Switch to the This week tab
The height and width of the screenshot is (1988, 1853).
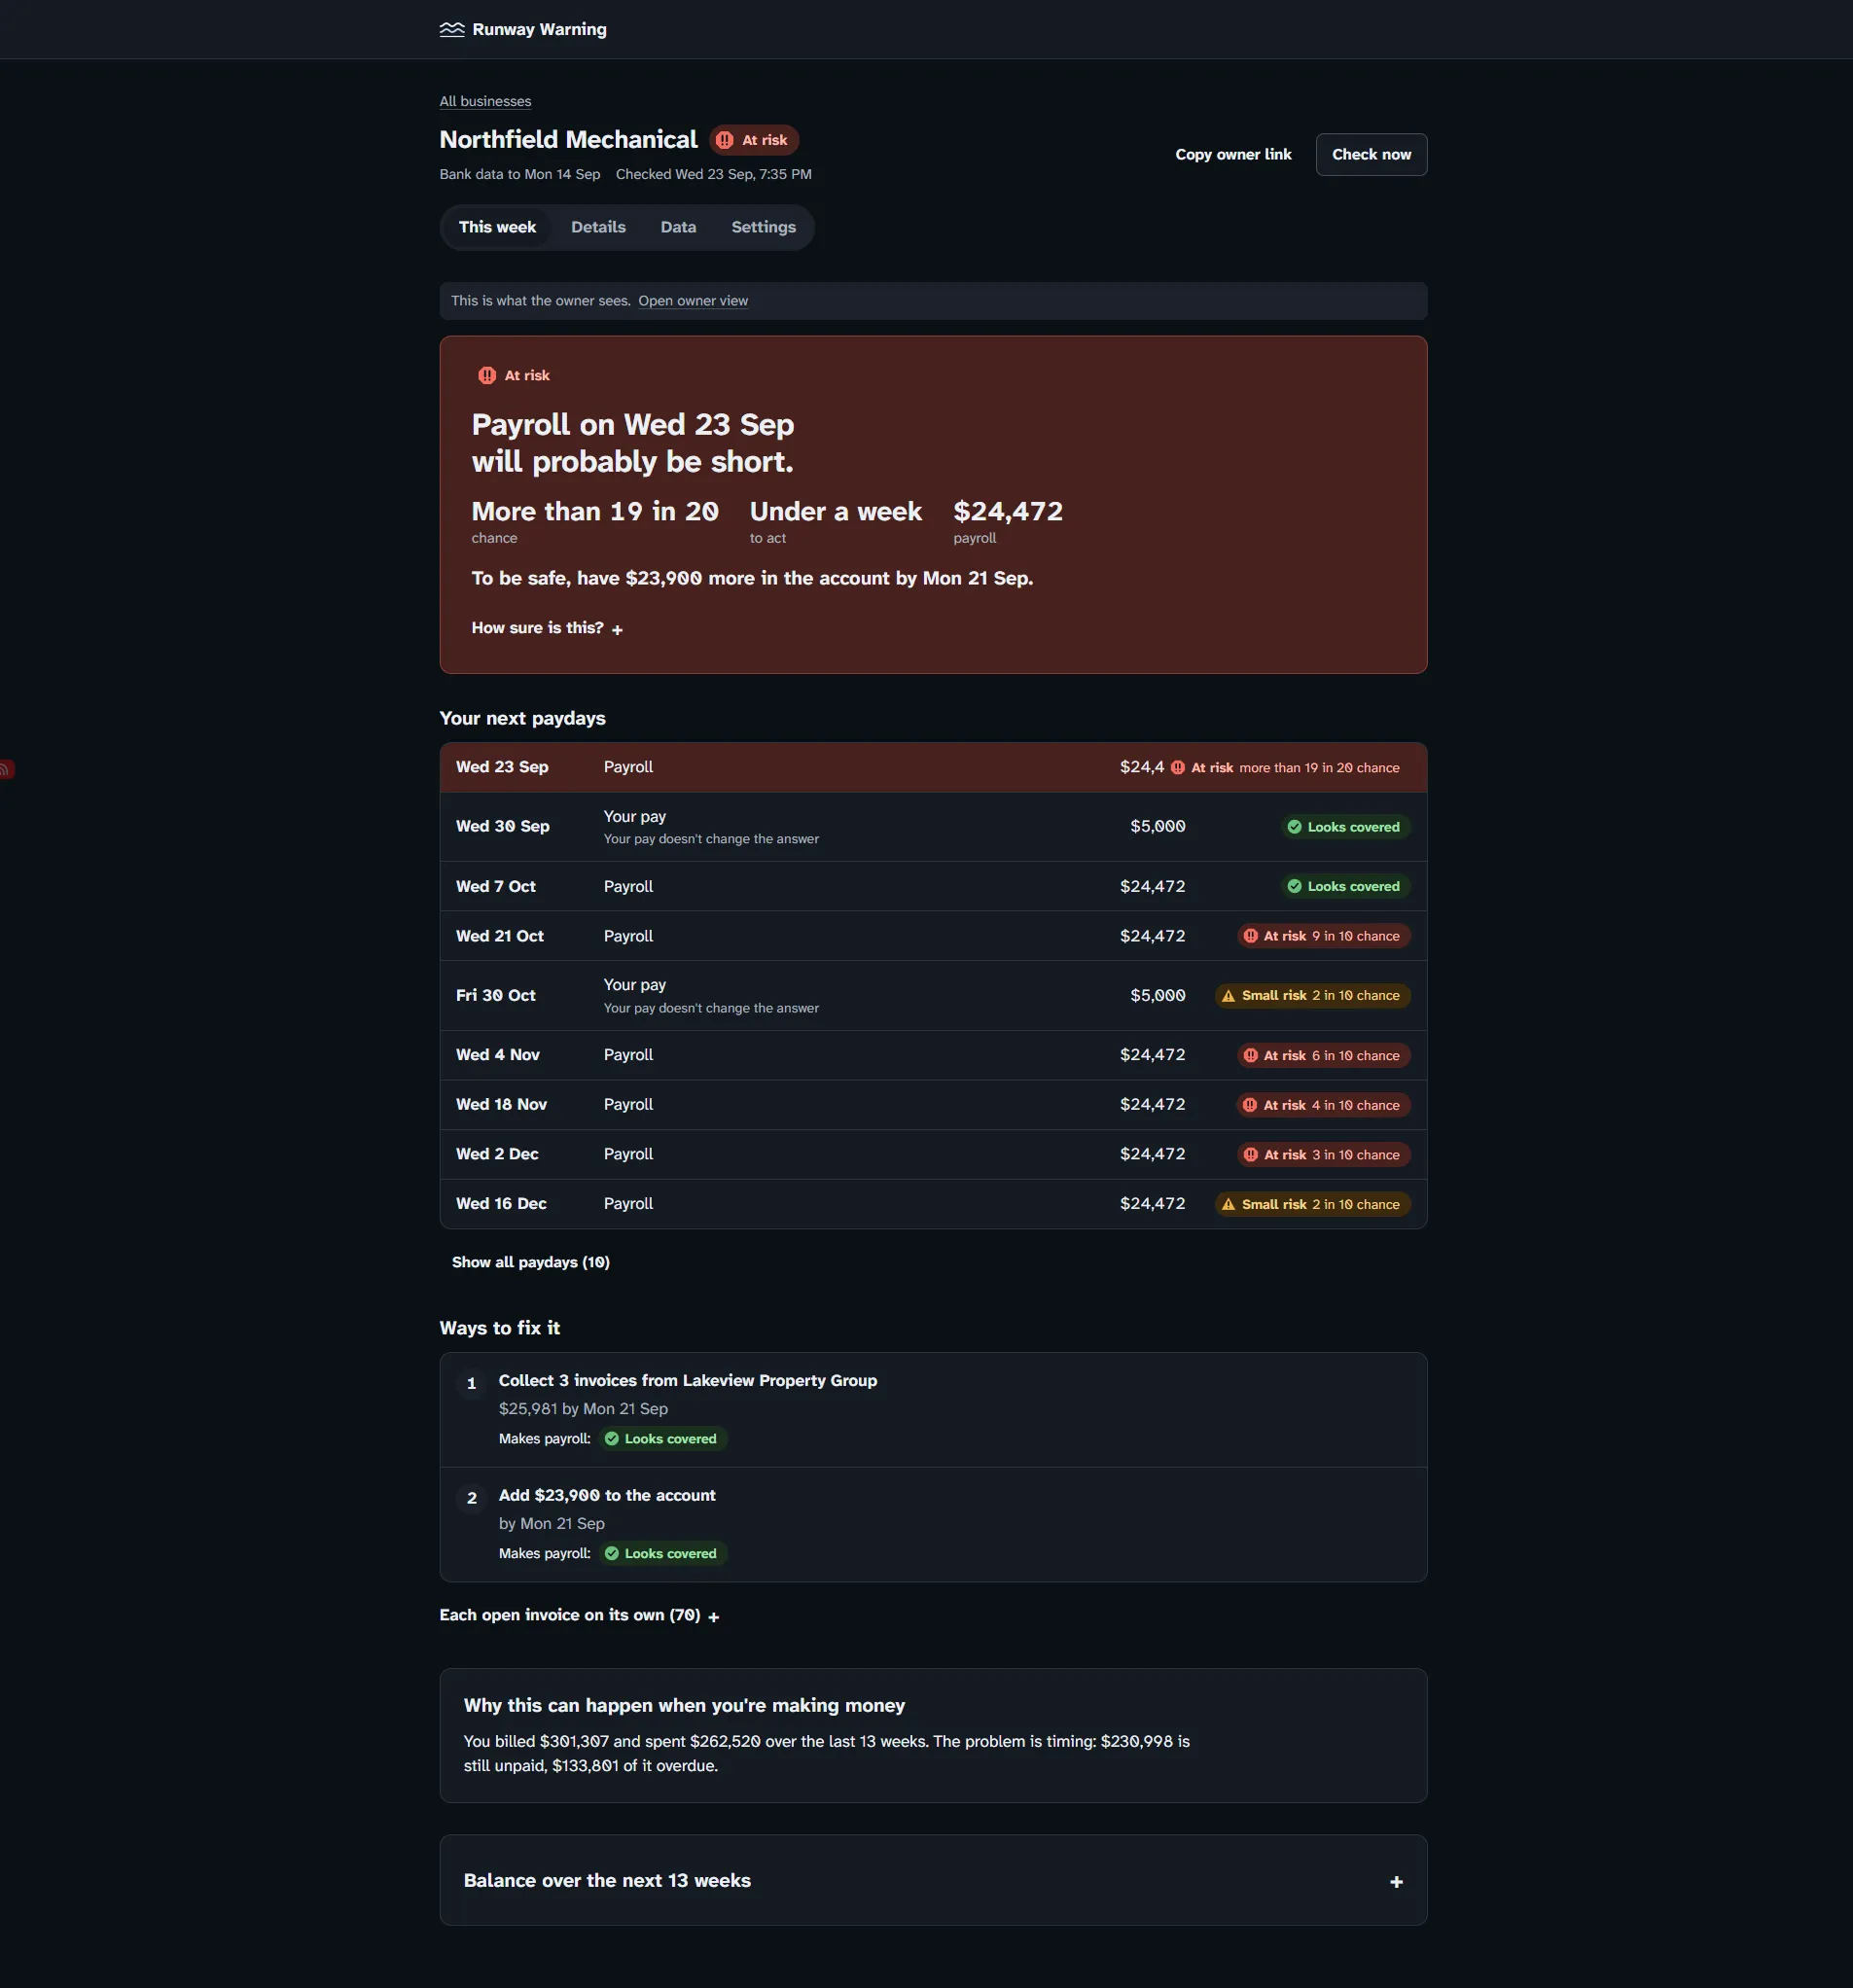tap(497, 227)
